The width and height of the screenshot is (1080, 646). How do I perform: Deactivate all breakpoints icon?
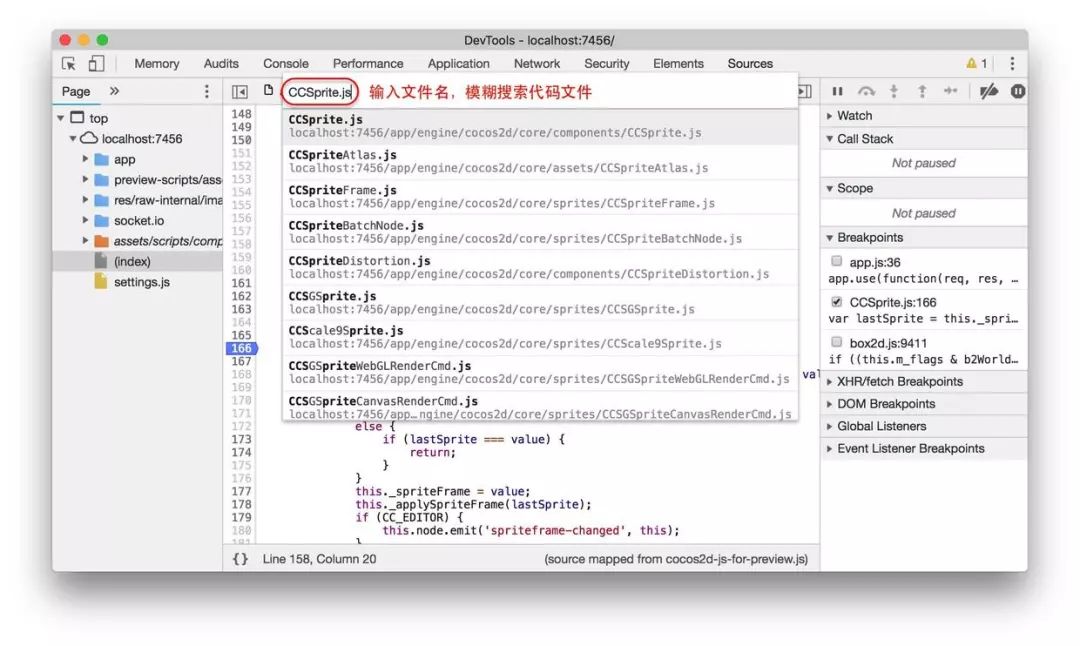point(988,91)
